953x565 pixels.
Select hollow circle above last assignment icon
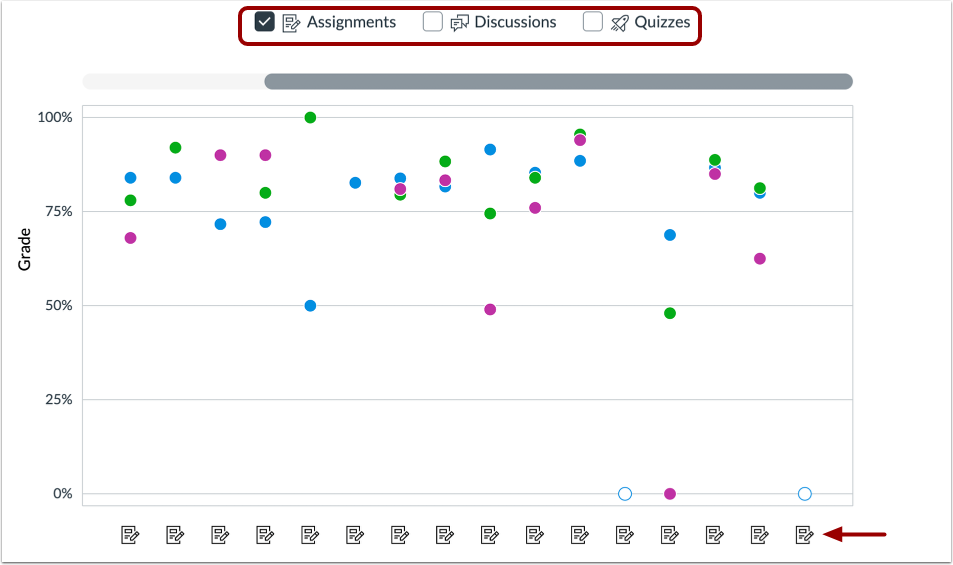click(805, 494)
